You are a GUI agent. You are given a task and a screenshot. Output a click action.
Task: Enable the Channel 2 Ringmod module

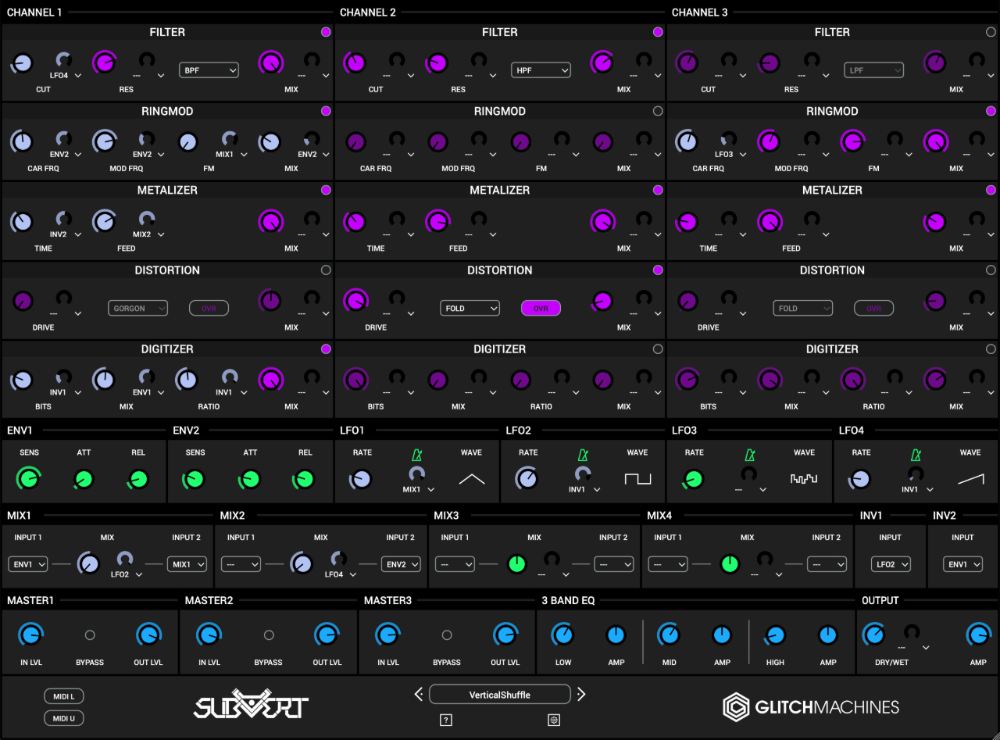coord(658,111)
